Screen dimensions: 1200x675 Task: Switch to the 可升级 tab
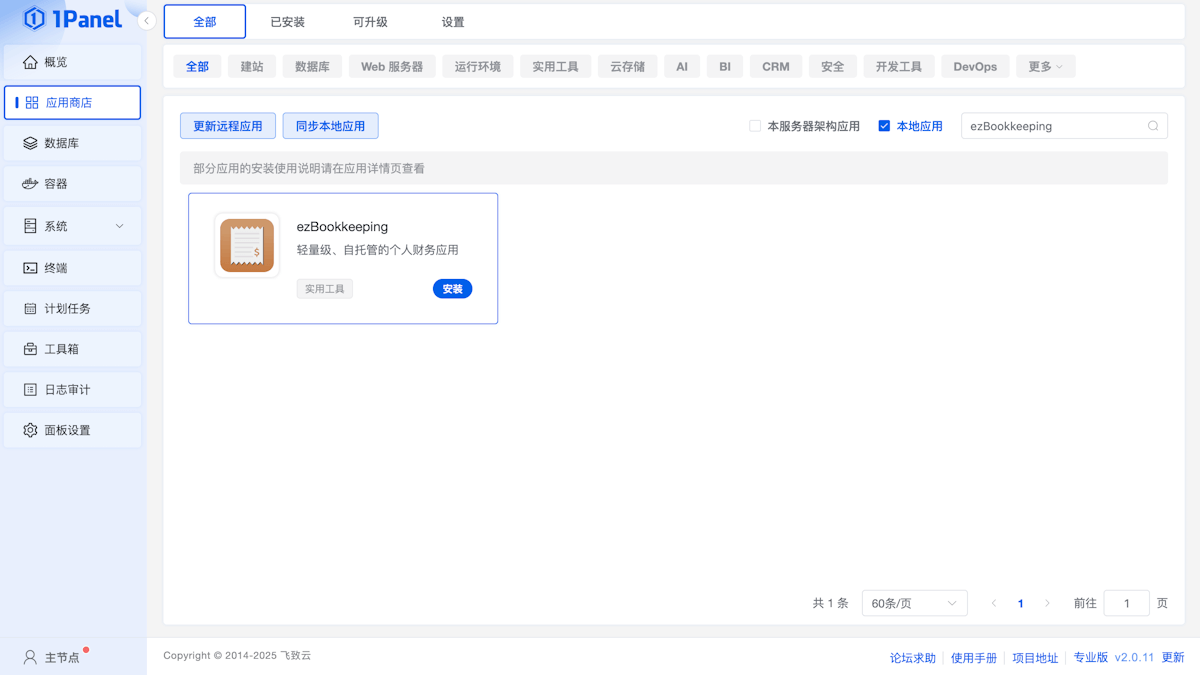(370, 22)
